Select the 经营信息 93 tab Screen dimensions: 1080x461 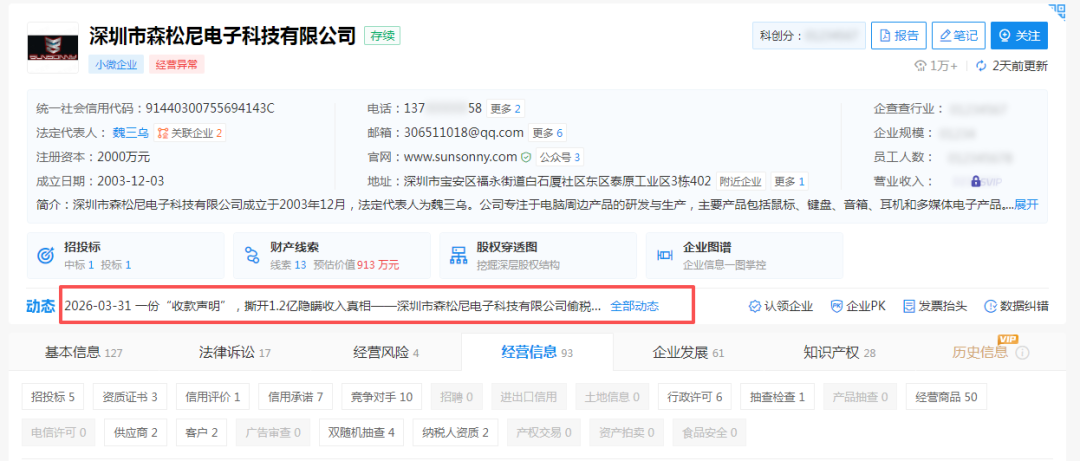click(537, 353)
